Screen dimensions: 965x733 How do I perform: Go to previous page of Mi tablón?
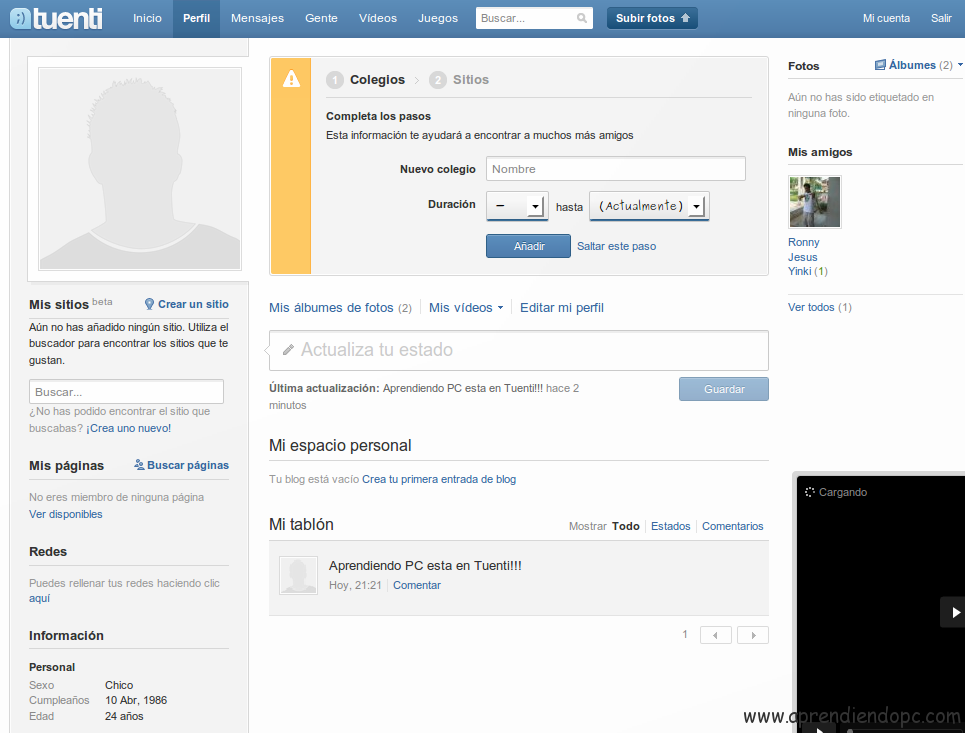point(716,635)
